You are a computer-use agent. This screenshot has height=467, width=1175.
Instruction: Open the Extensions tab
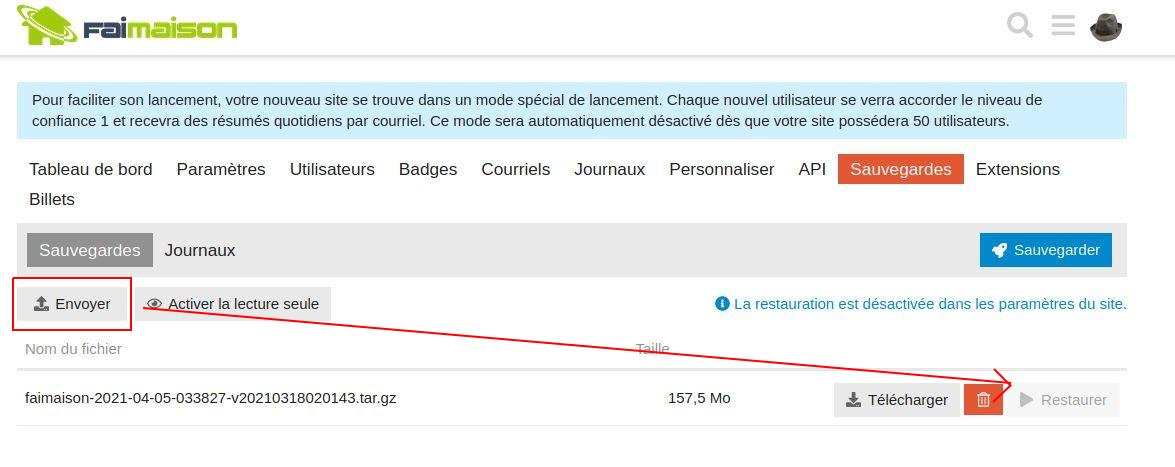point(1017,170)
